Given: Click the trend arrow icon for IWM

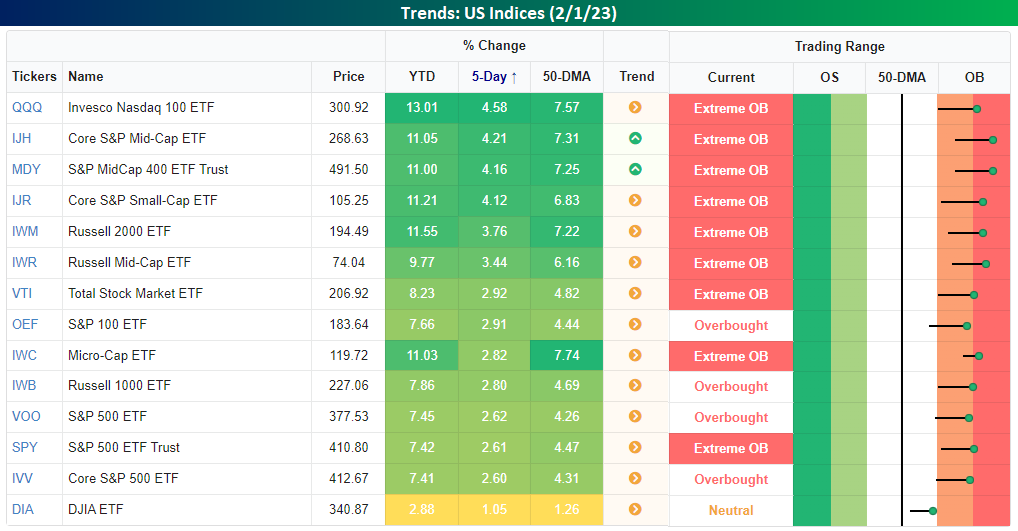Looking at the screenshot, I should 635,231.
